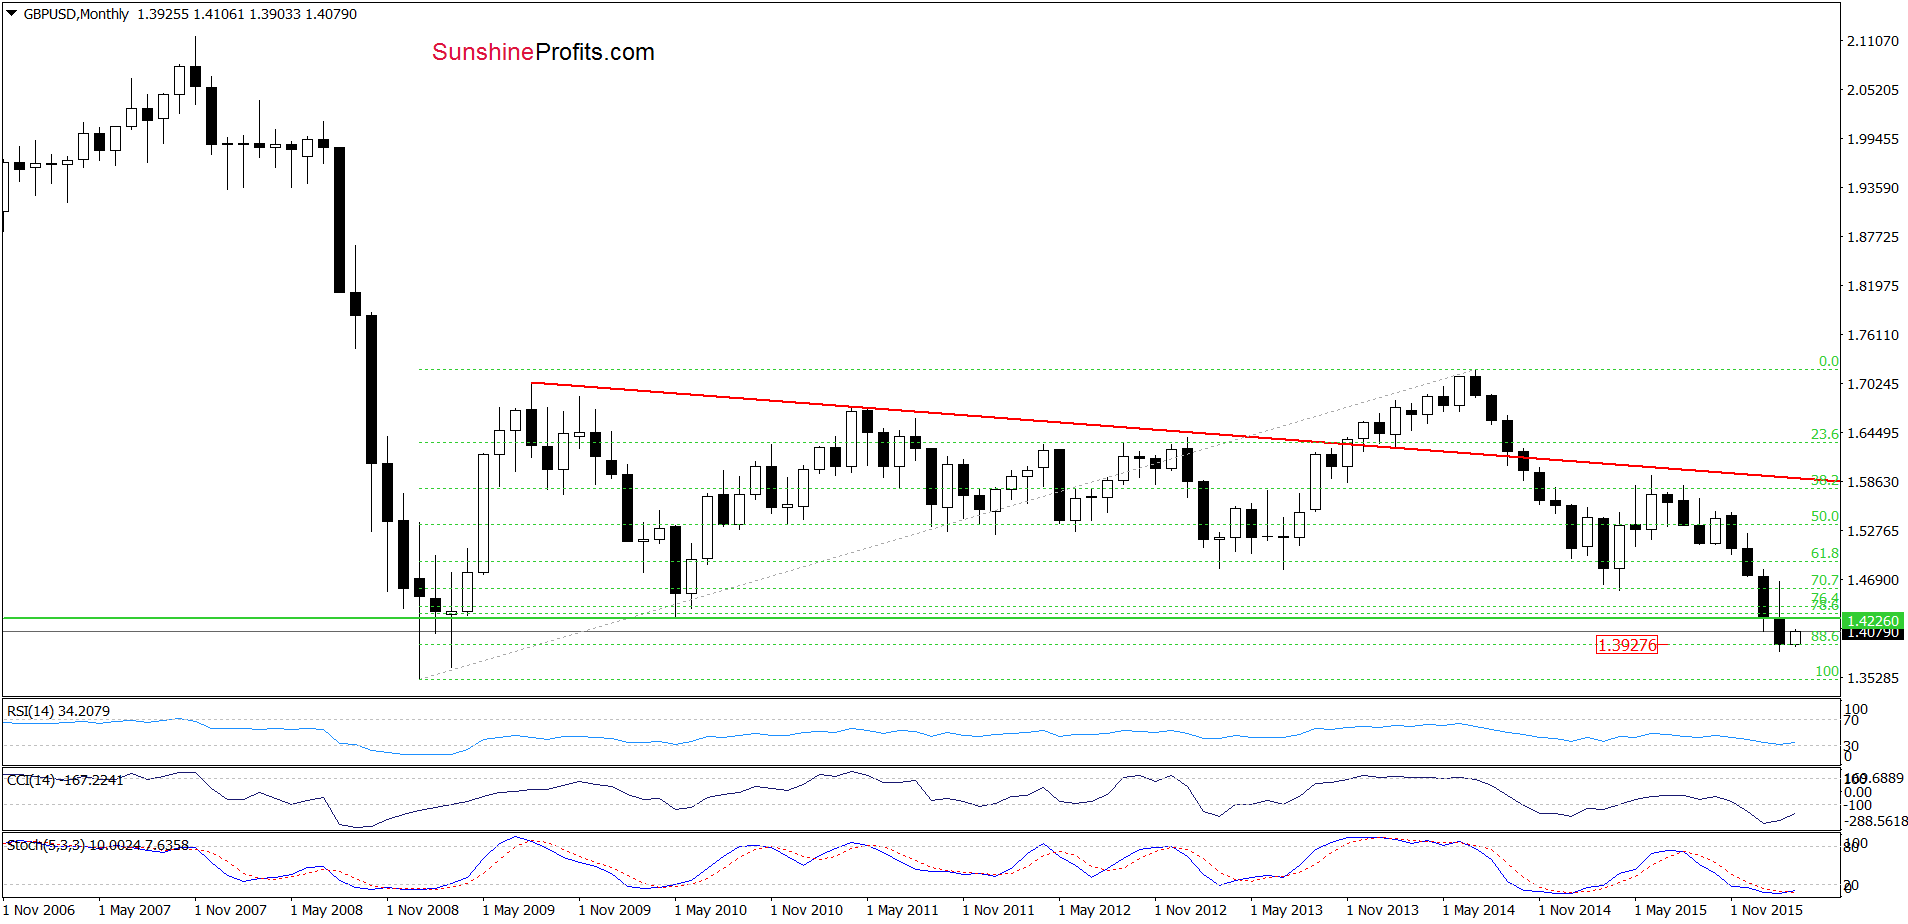Click the 100 Fibonacci level label

click(x=1827, y=671)
